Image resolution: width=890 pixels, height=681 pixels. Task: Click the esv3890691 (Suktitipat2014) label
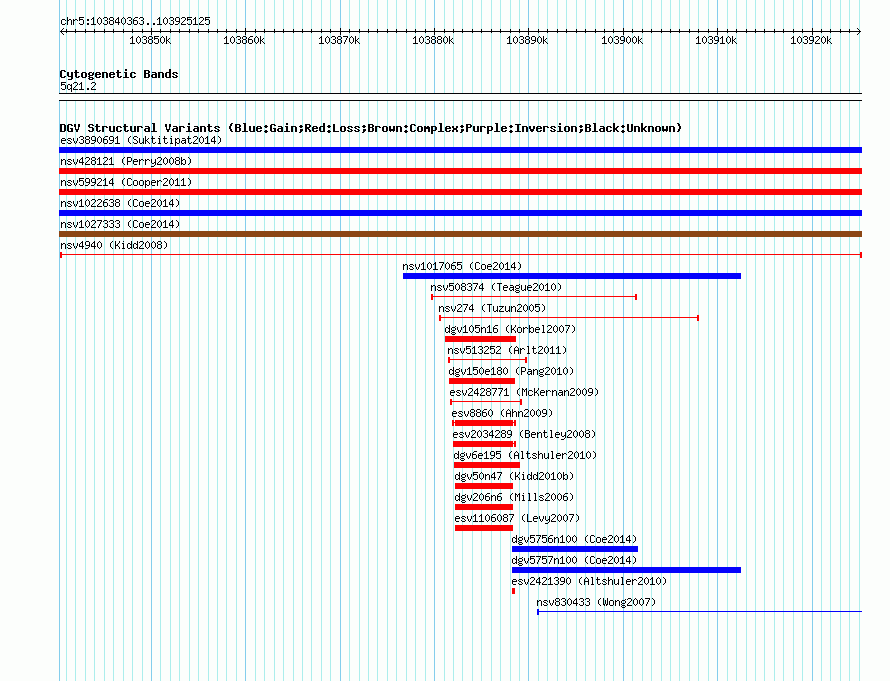(141, 140)
